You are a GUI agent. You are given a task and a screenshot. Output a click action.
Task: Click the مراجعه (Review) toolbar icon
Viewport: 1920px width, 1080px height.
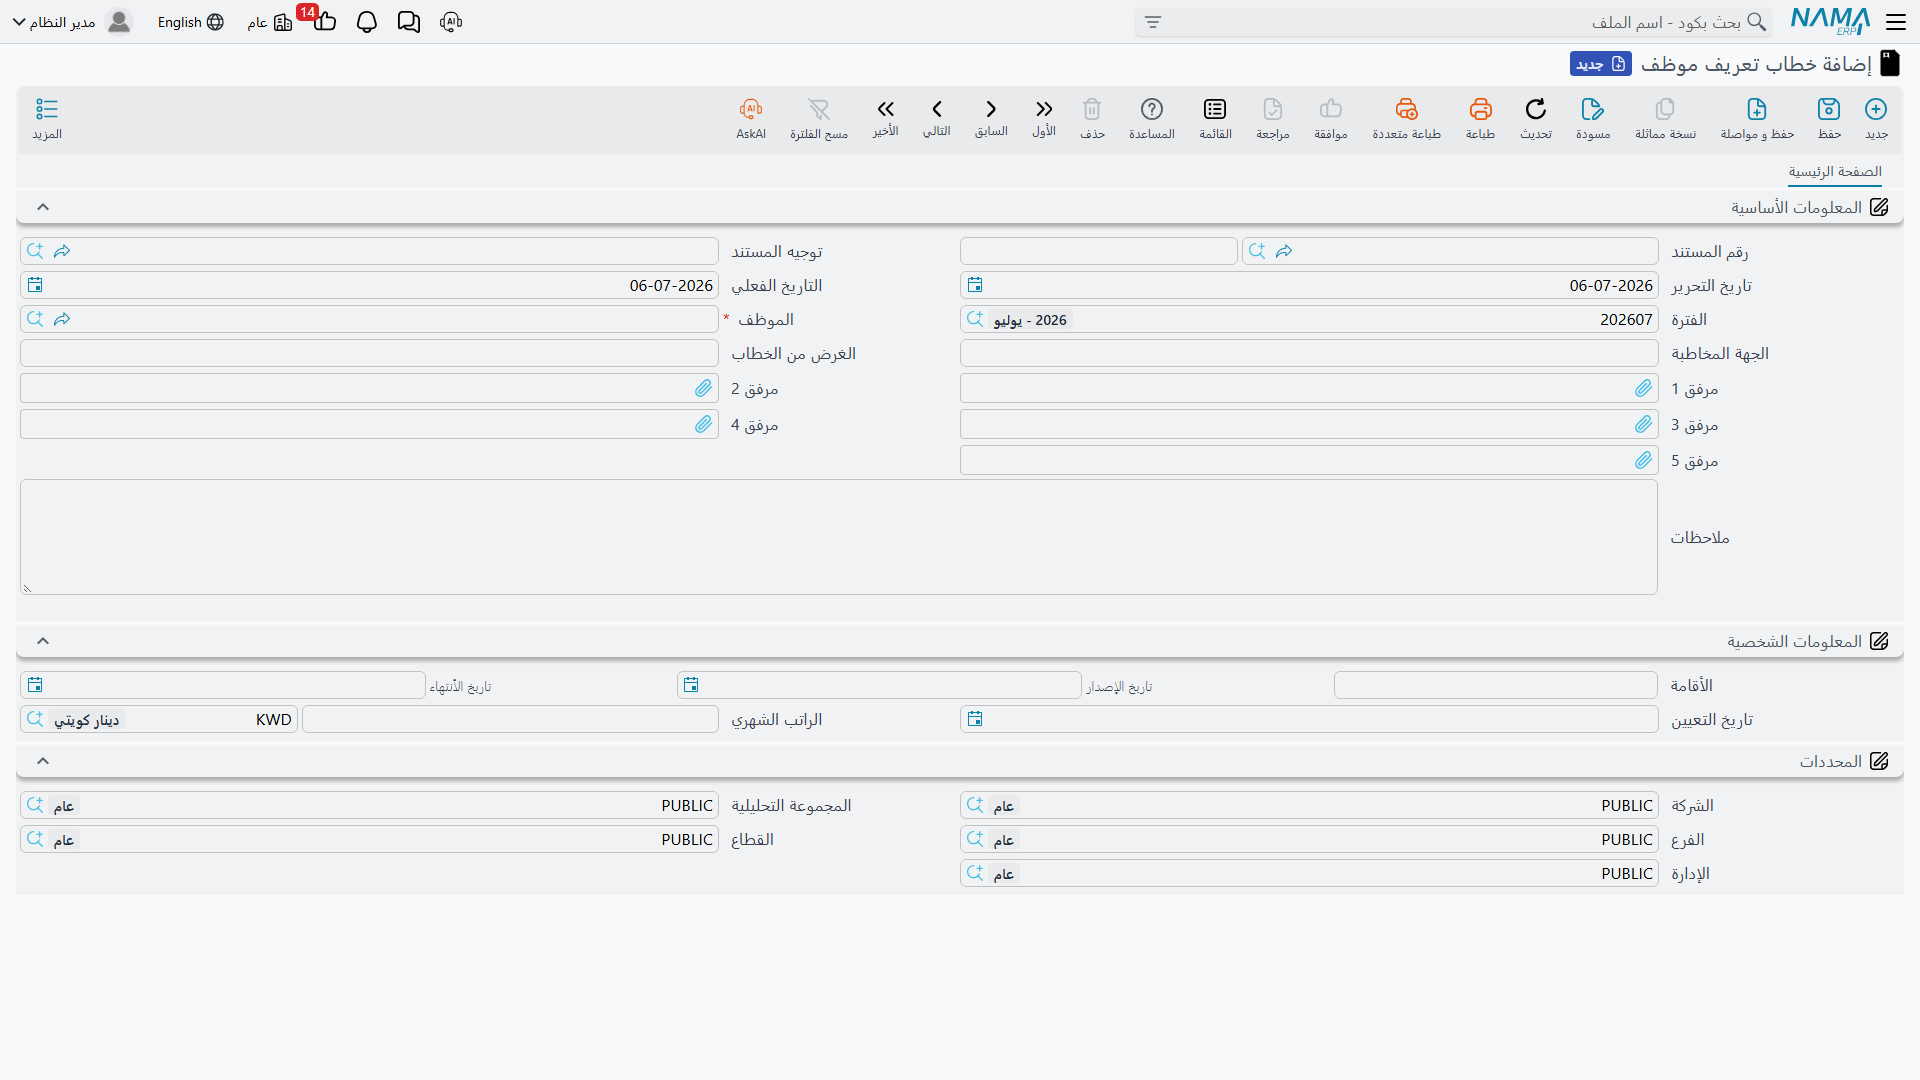coord(1273,109)
